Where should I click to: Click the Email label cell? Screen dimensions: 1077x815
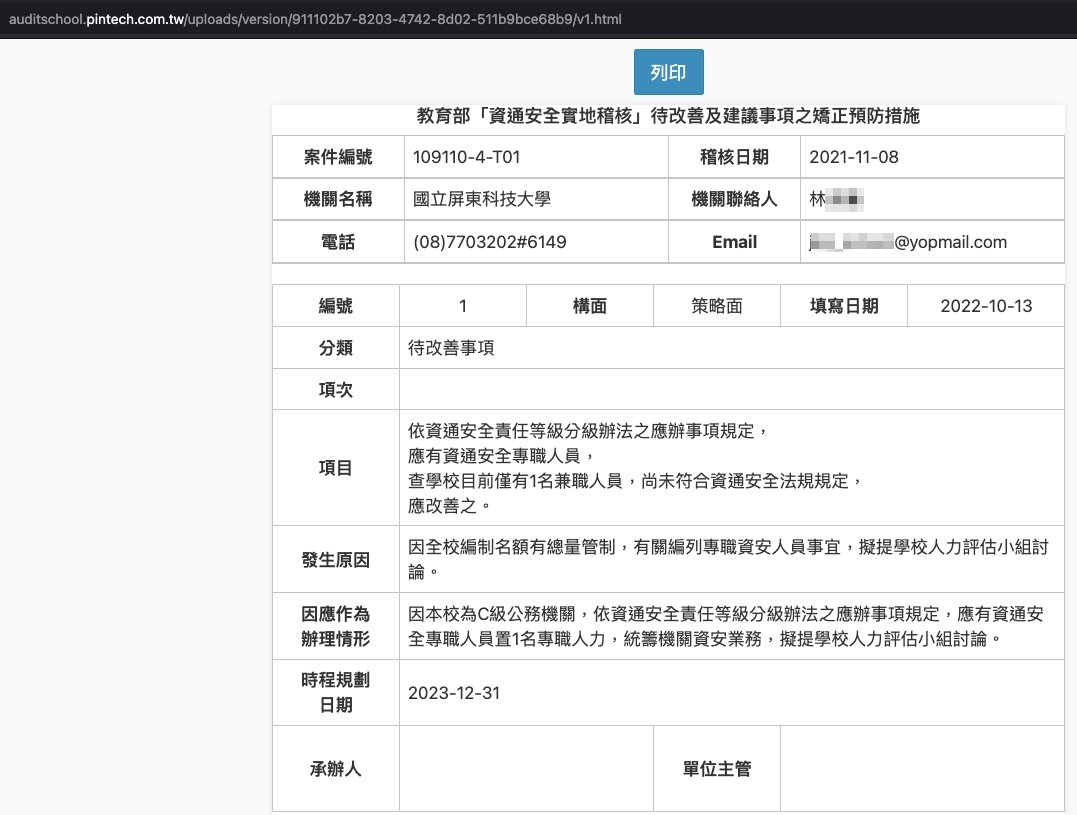[734, 242]
